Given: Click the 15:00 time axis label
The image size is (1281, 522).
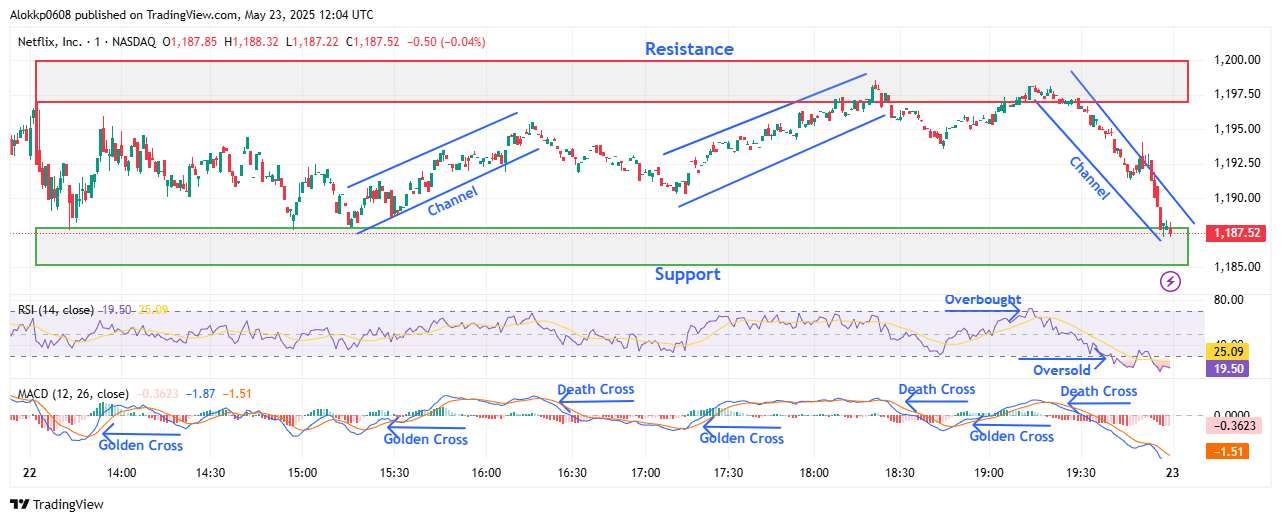Looking at the screenshot, I should click(x=303, y=473).
